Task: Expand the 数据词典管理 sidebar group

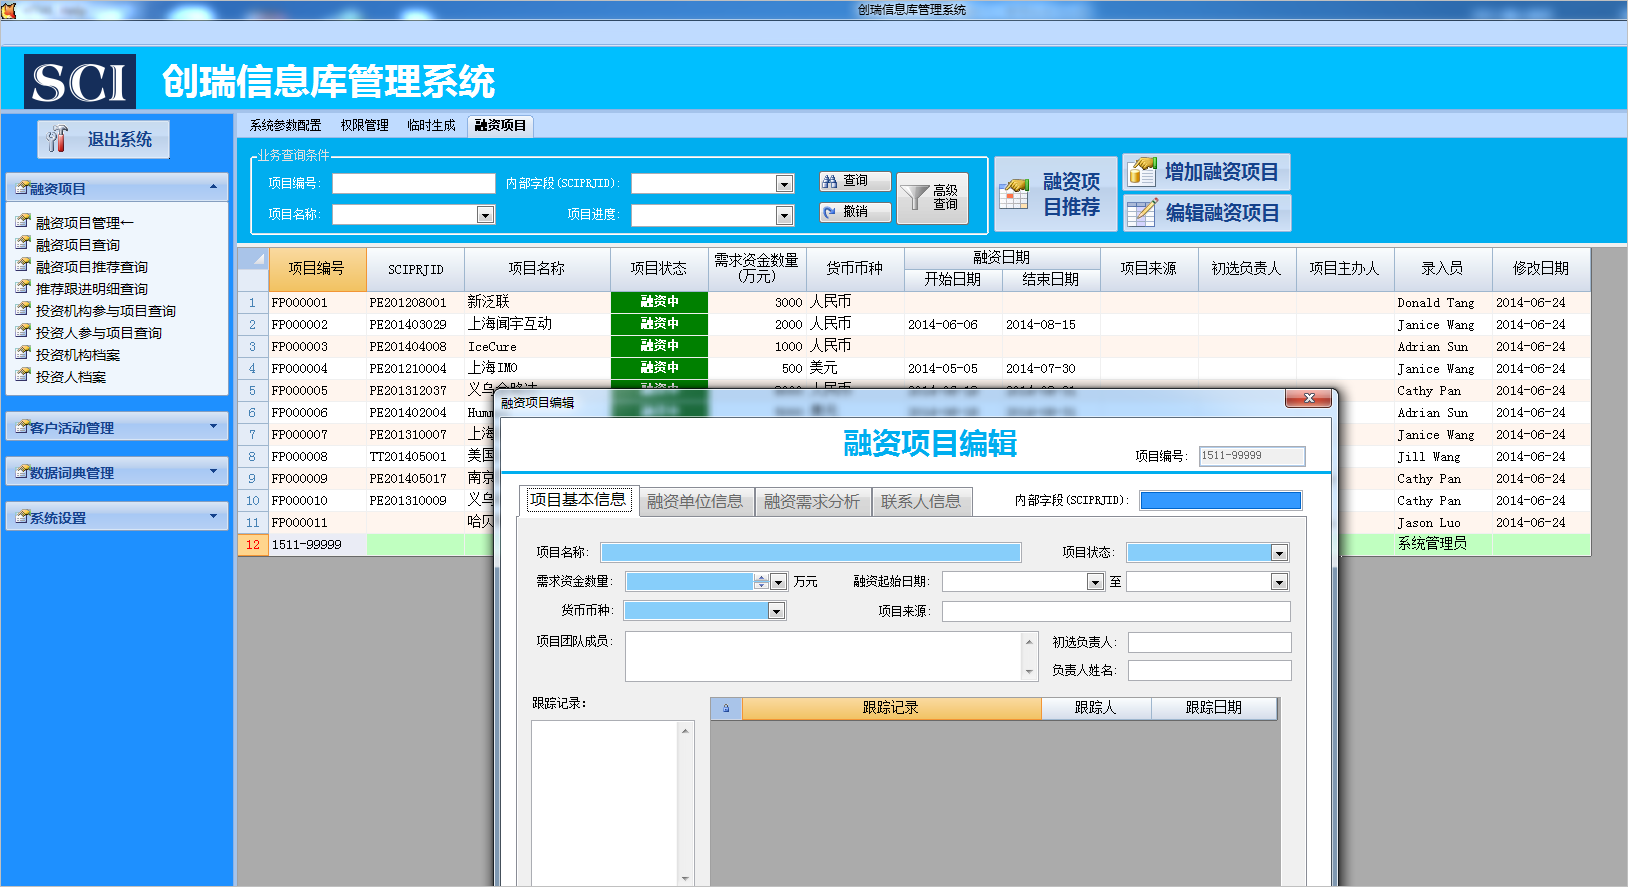Action: pyautogui.click(x=213, y=471)
